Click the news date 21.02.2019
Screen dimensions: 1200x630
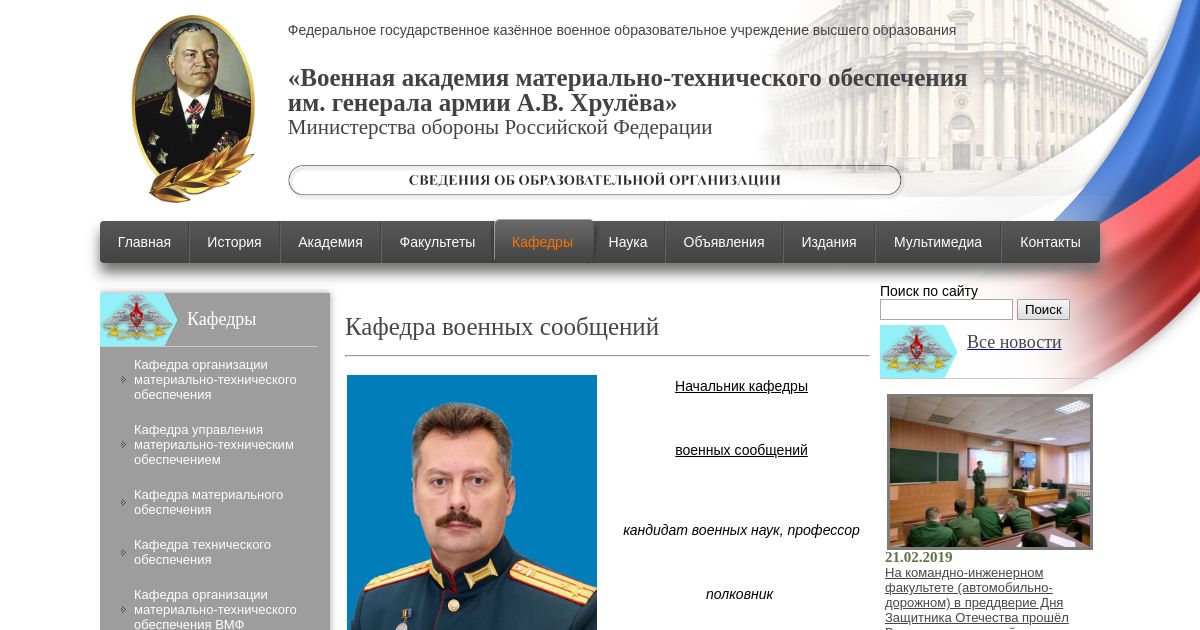pyautogui.click(x=919, y=557)
